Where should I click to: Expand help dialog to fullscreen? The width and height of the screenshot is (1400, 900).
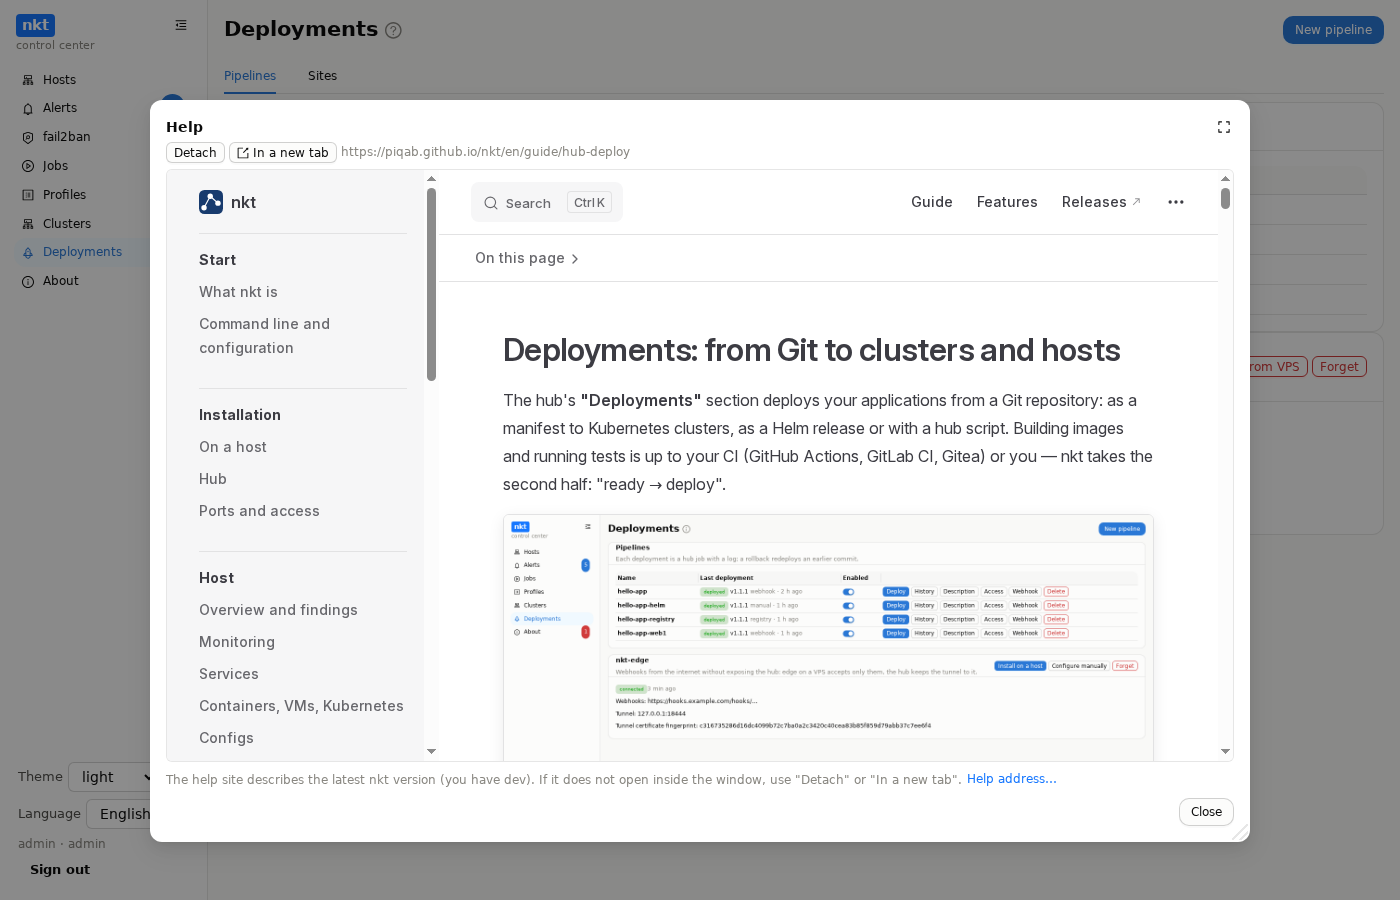click(1223, 127)
